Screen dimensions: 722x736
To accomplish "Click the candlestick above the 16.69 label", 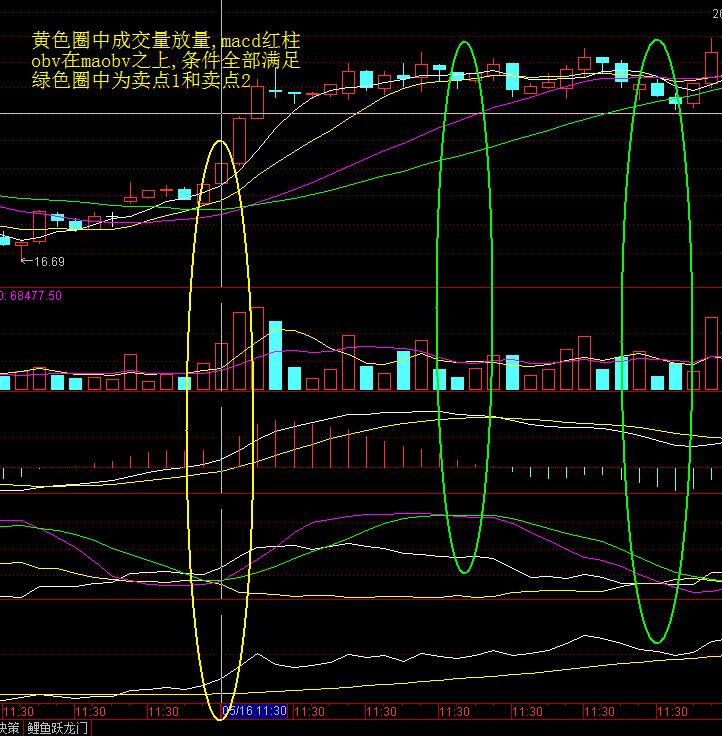I will coord(22,242).
